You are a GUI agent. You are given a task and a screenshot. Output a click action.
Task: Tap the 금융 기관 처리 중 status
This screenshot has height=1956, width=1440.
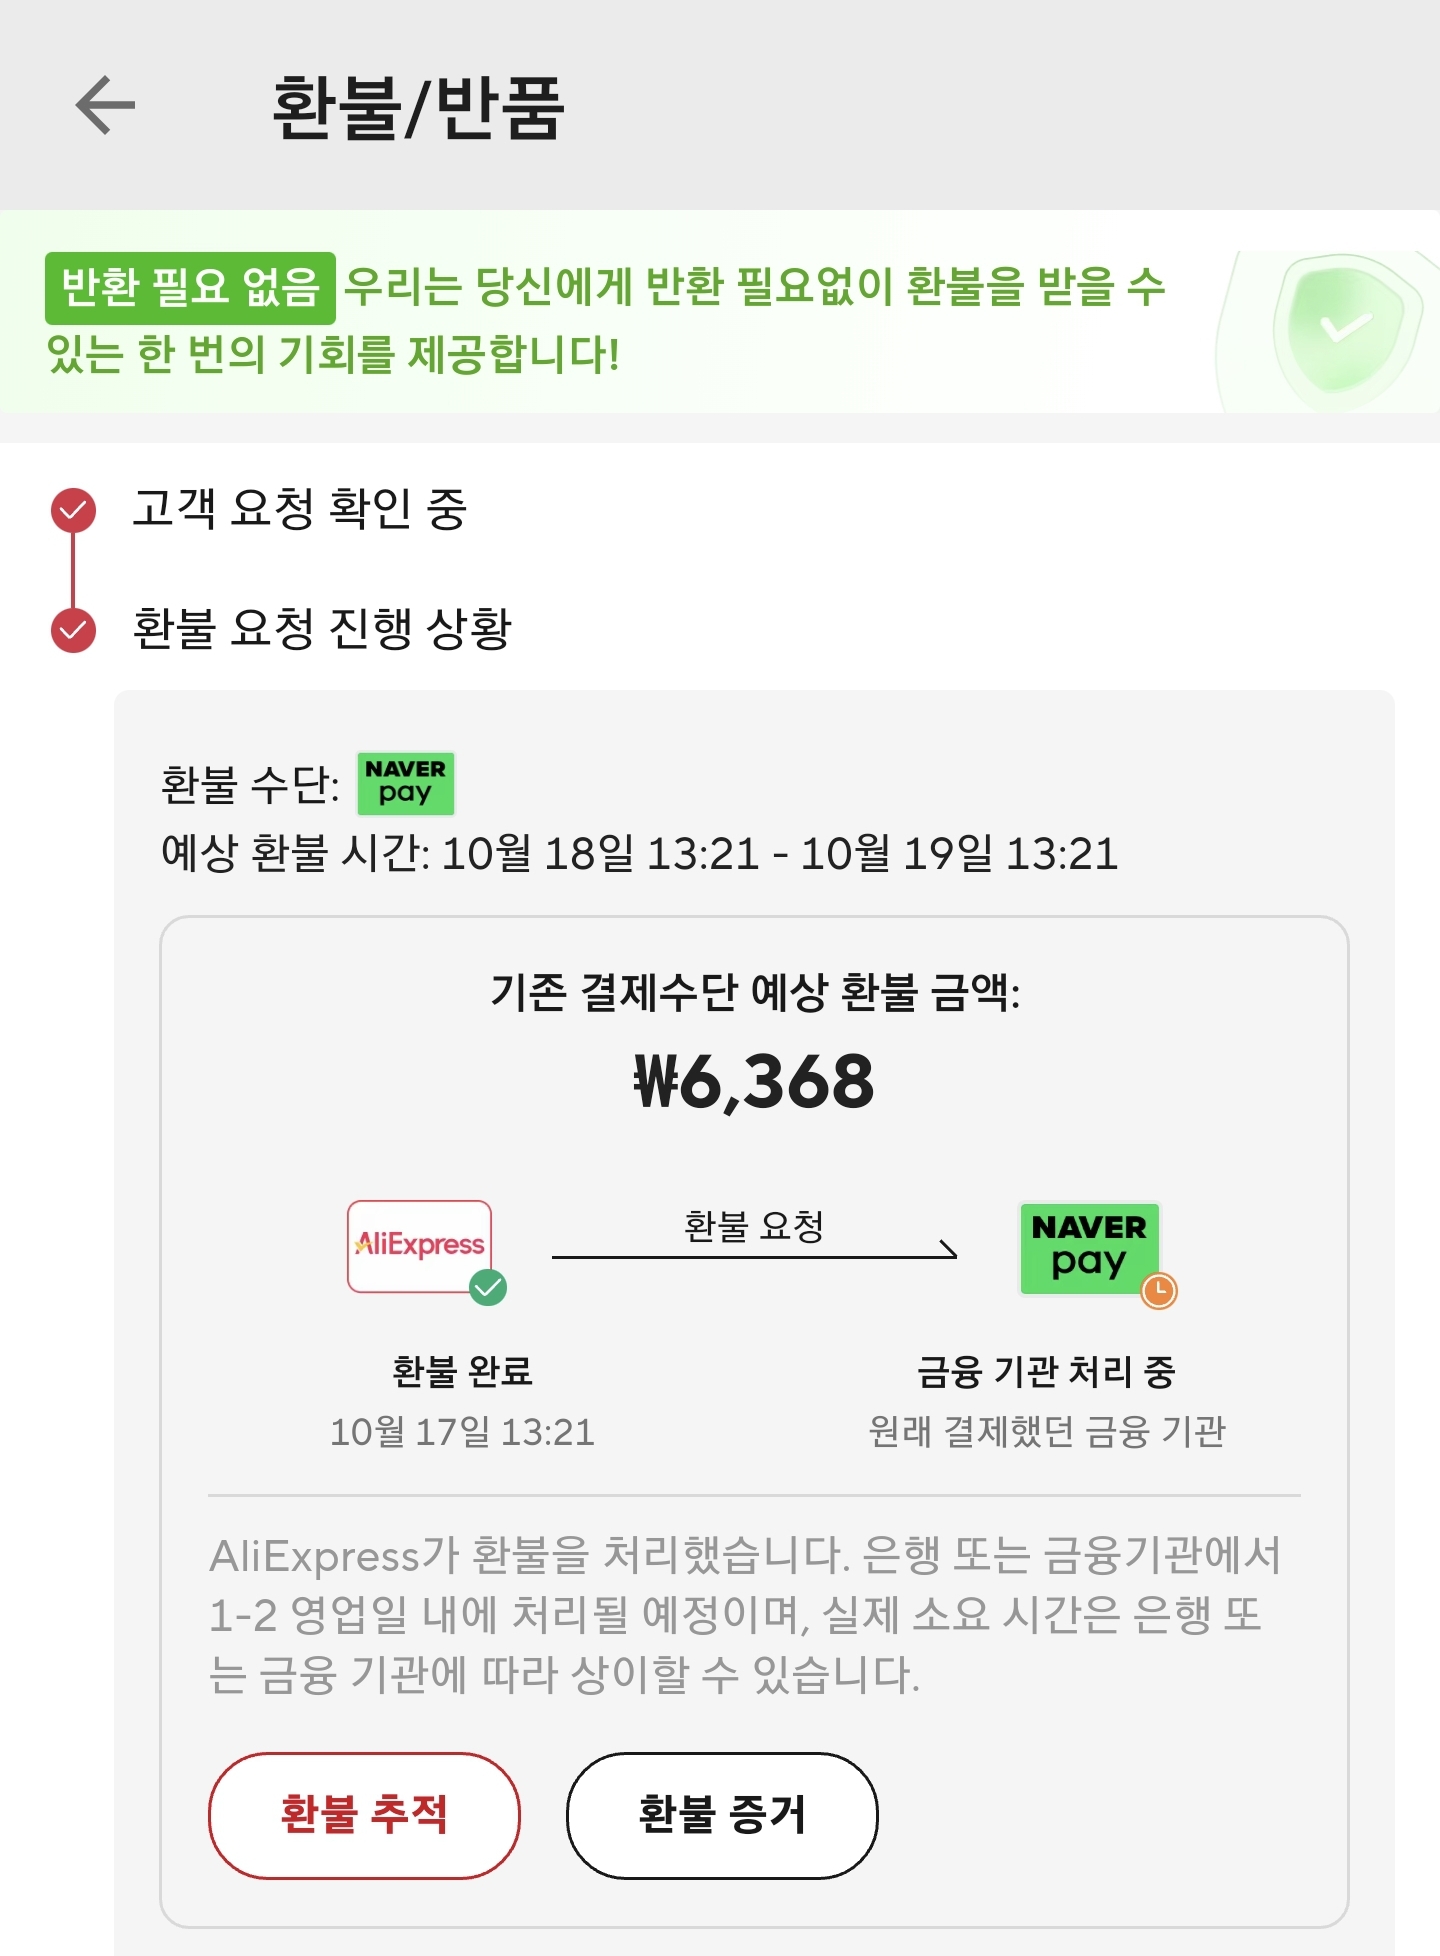click(1046, 1371)
